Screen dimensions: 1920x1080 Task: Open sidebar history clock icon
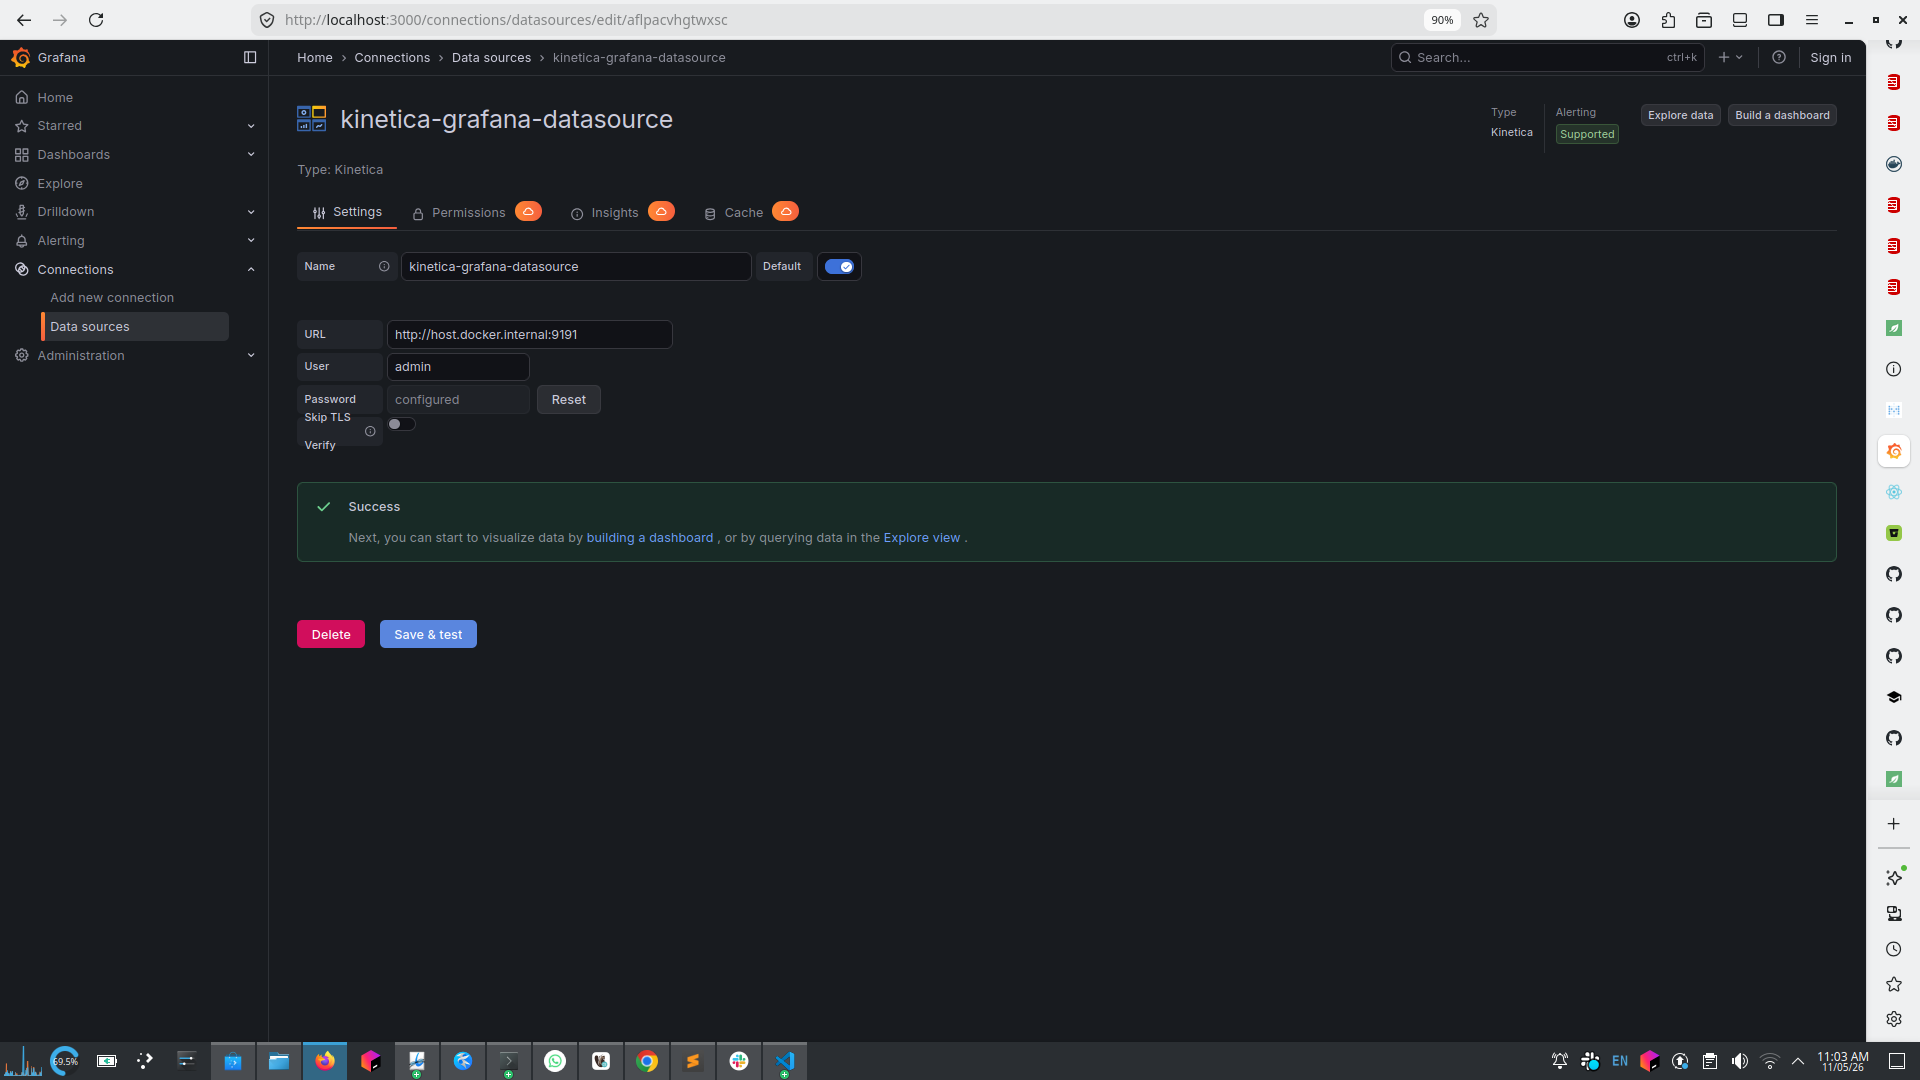[1894, 950]
